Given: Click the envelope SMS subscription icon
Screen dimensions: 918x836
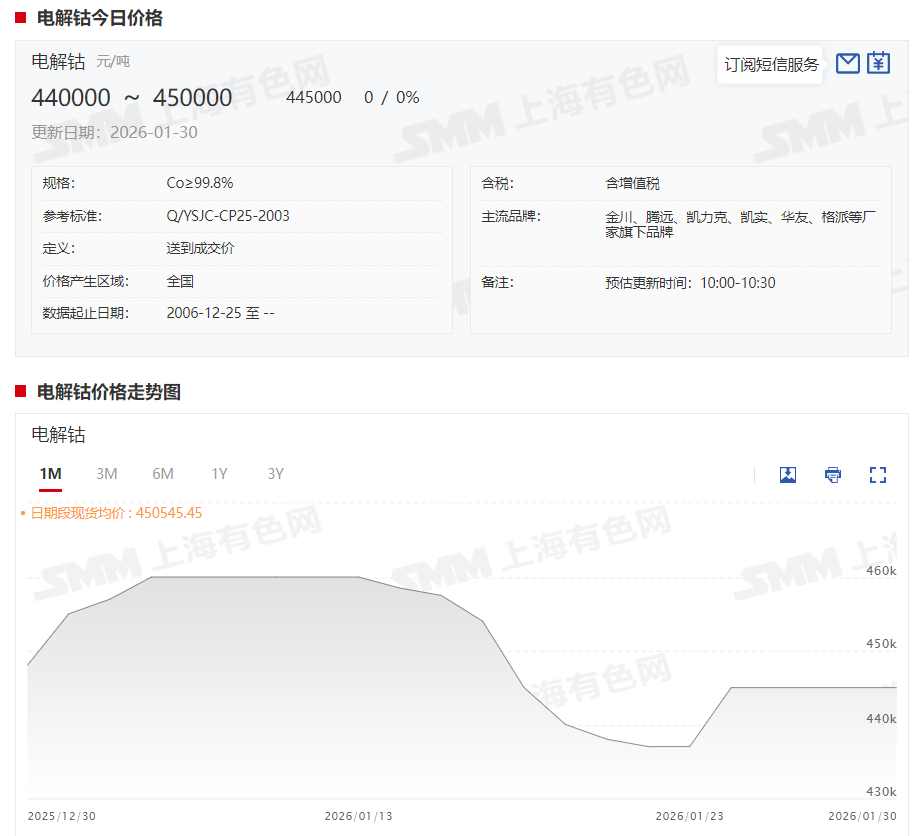Looking at the screenshot, I should point(847,64).
